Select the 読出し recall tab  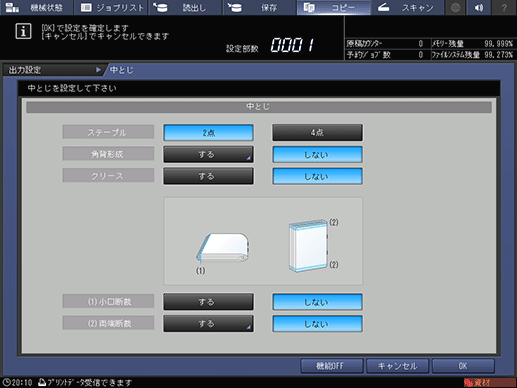185,7
